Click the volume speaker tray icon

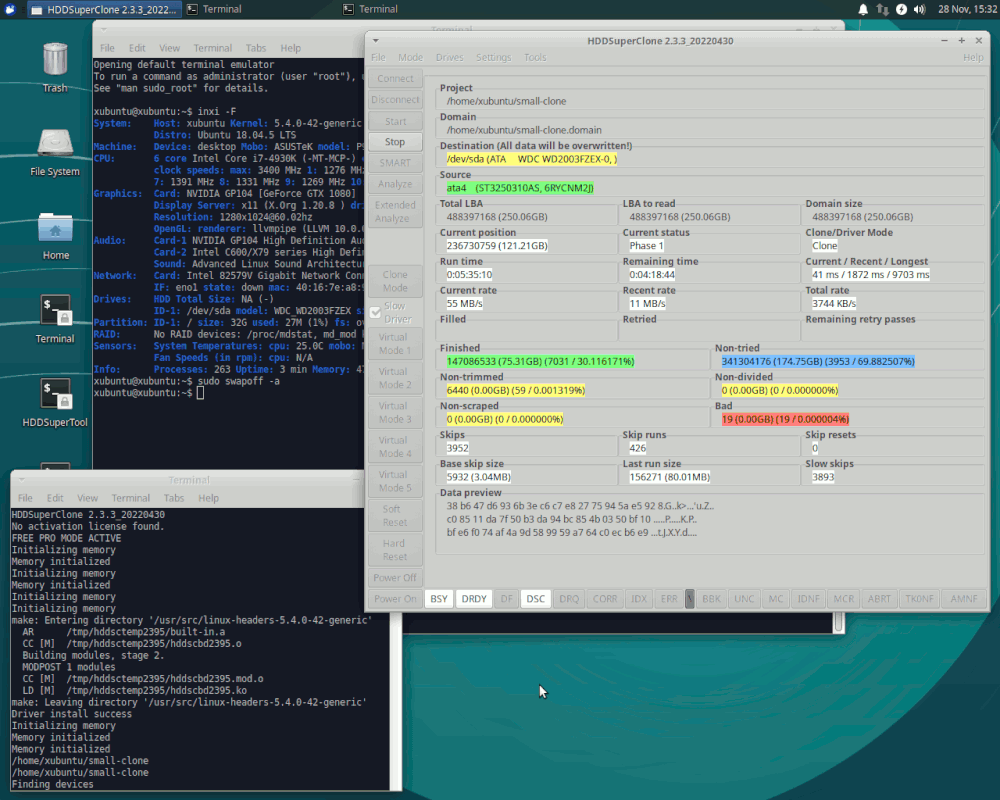pos(920,9)
